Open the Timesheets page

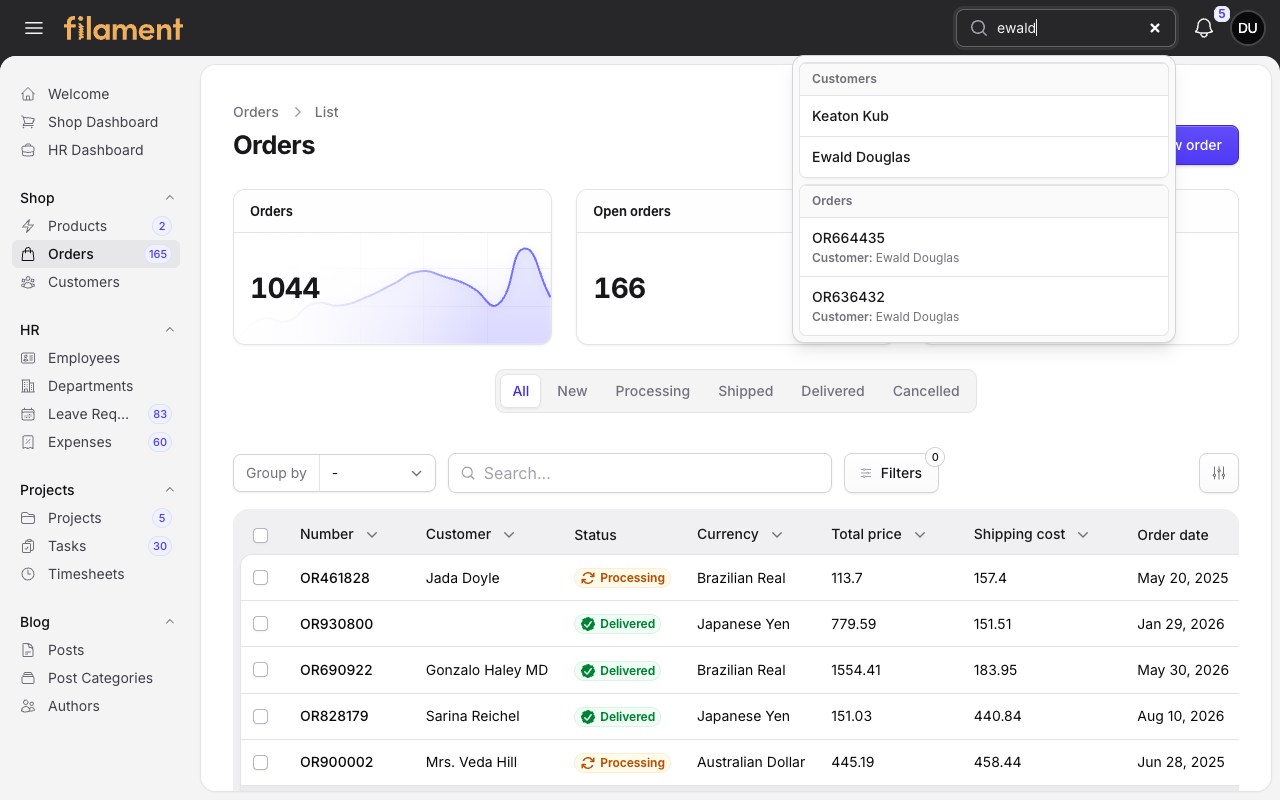96,574
